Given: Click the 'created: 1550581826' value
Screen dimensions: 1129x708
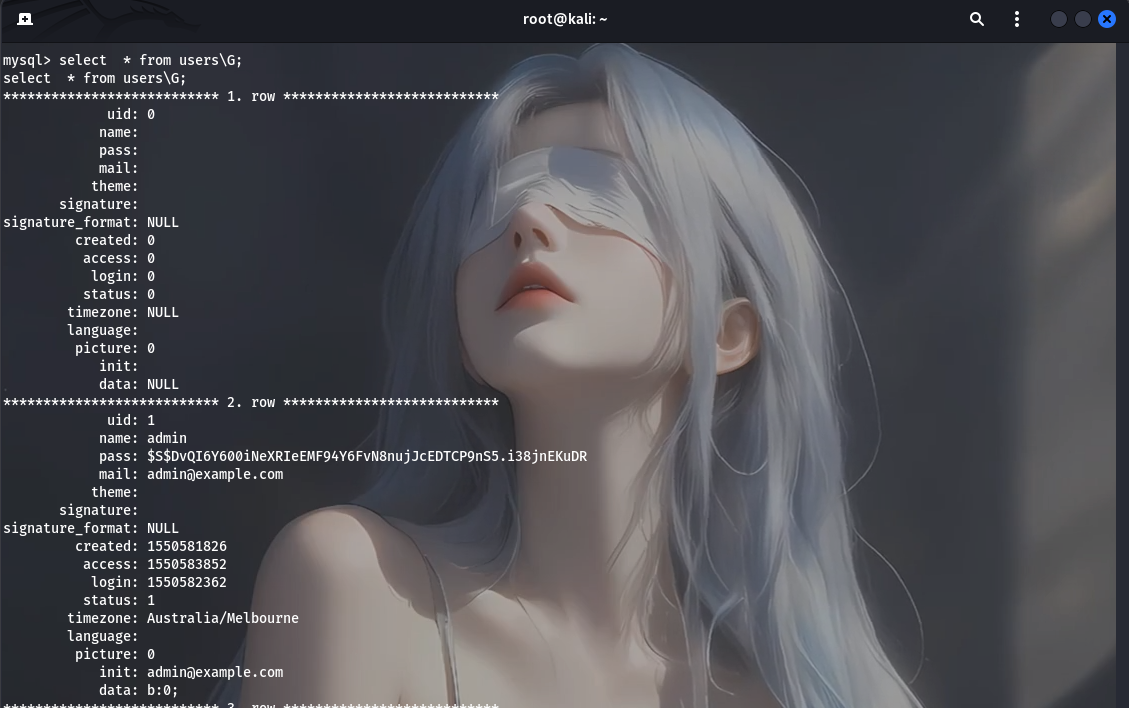Looking at the screenshot, I should click(186, 547).
